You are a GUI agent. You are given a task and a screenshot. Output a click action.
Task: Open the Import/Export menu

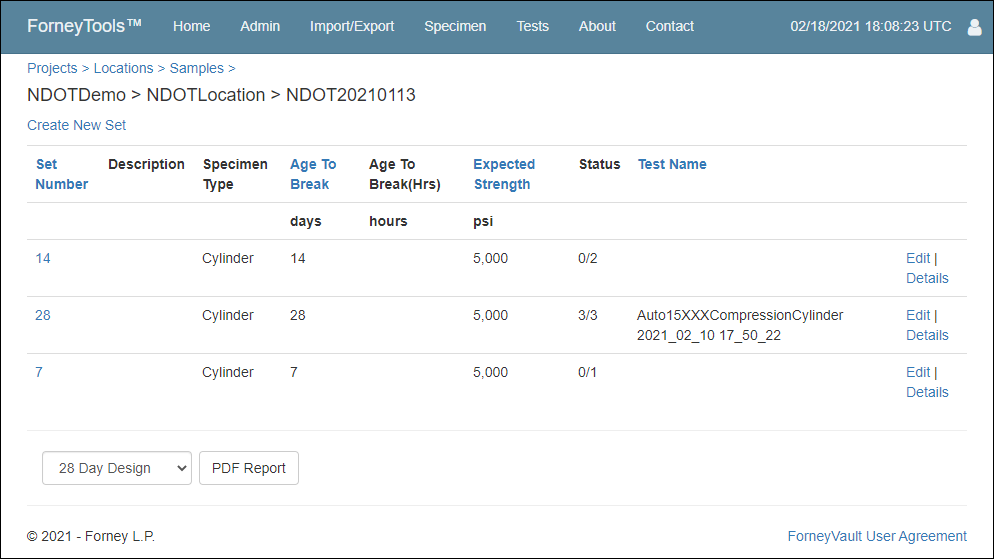(x=352, y=27)
